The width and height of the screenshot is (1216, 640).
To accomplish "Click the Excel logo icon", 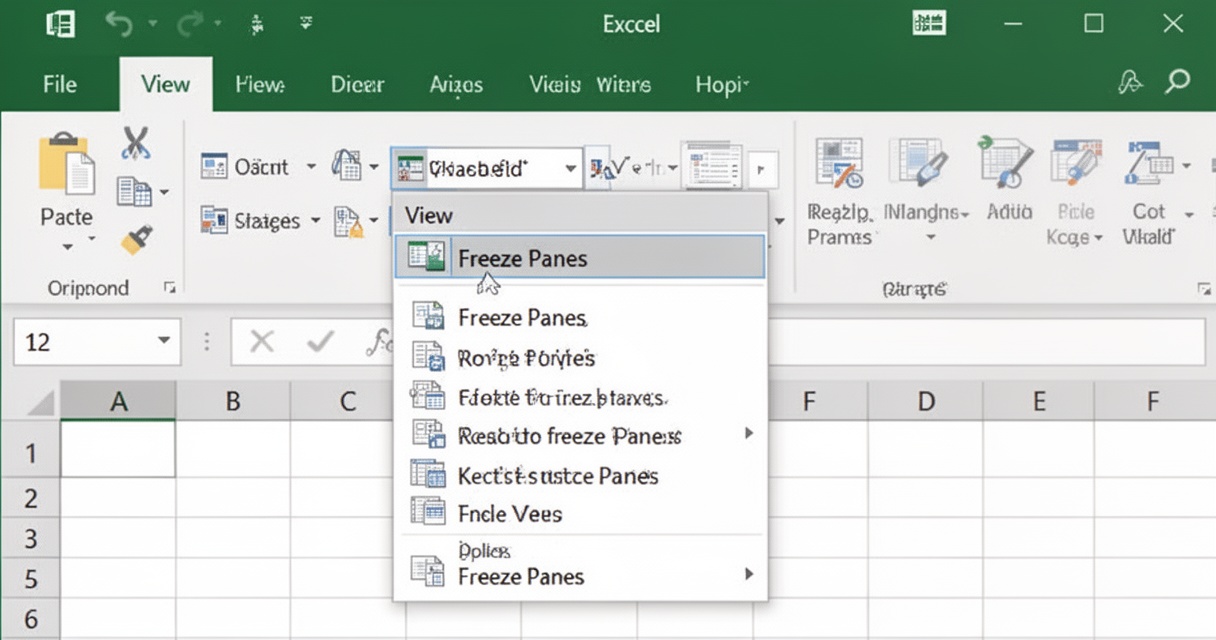I will (x=60, y=24).
